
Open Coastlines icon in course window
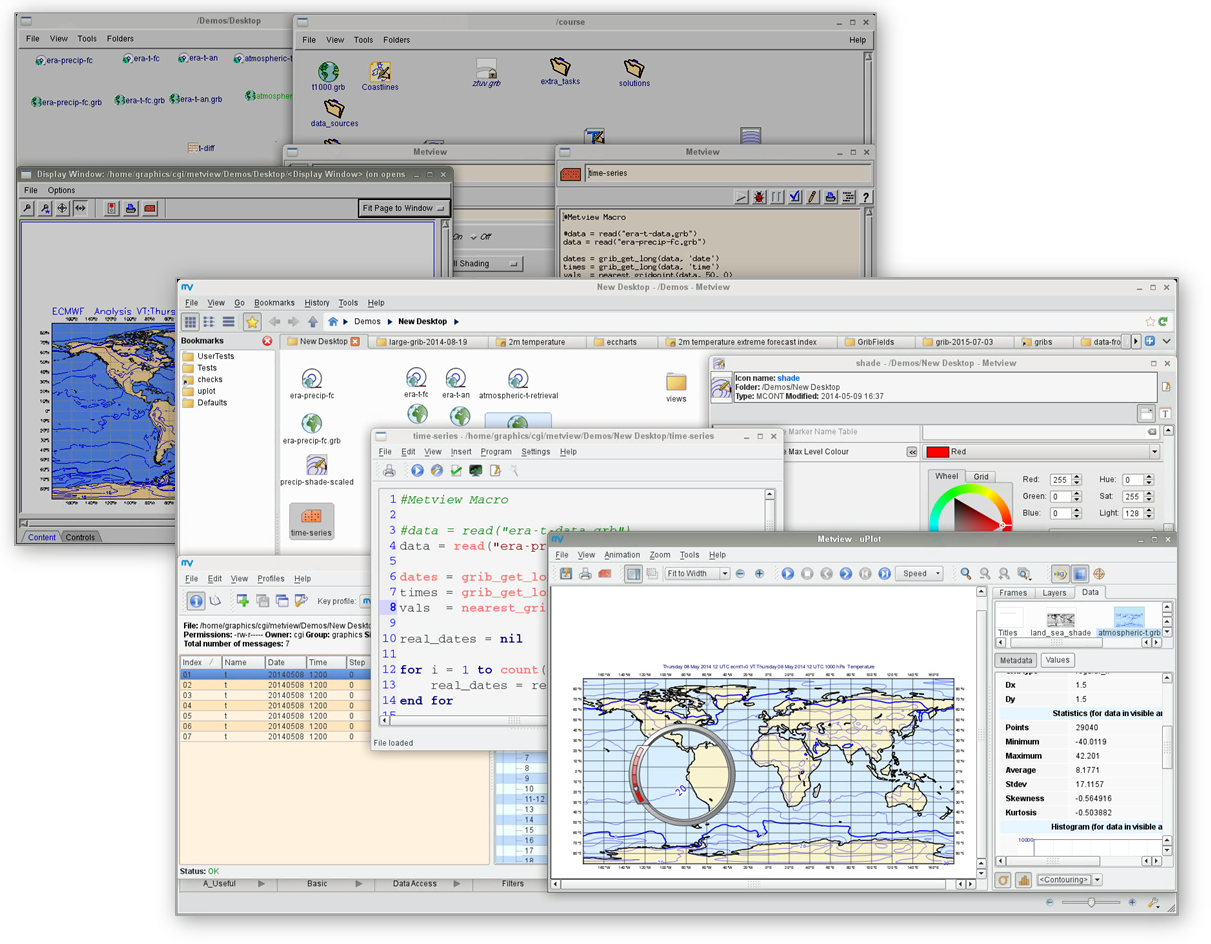[380, 76]
